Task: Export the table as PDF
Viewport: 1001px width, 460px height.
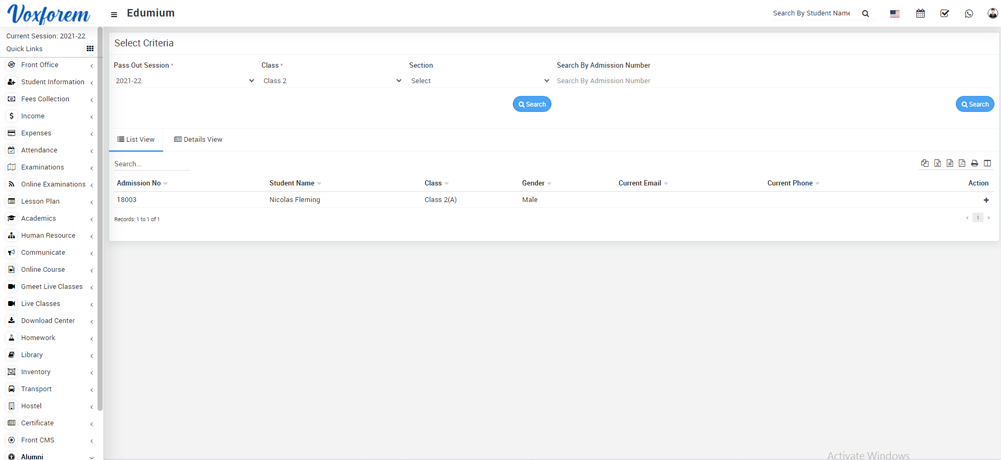Action: [x=962, y=163]
